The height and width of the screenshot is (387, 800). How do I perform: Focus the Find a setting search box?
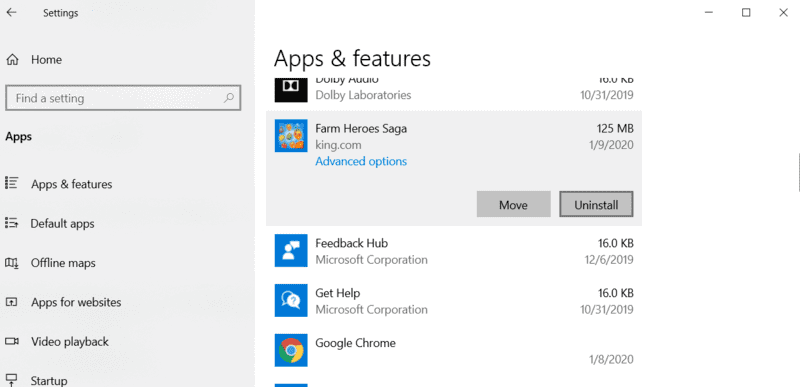(x=122, y=98)
